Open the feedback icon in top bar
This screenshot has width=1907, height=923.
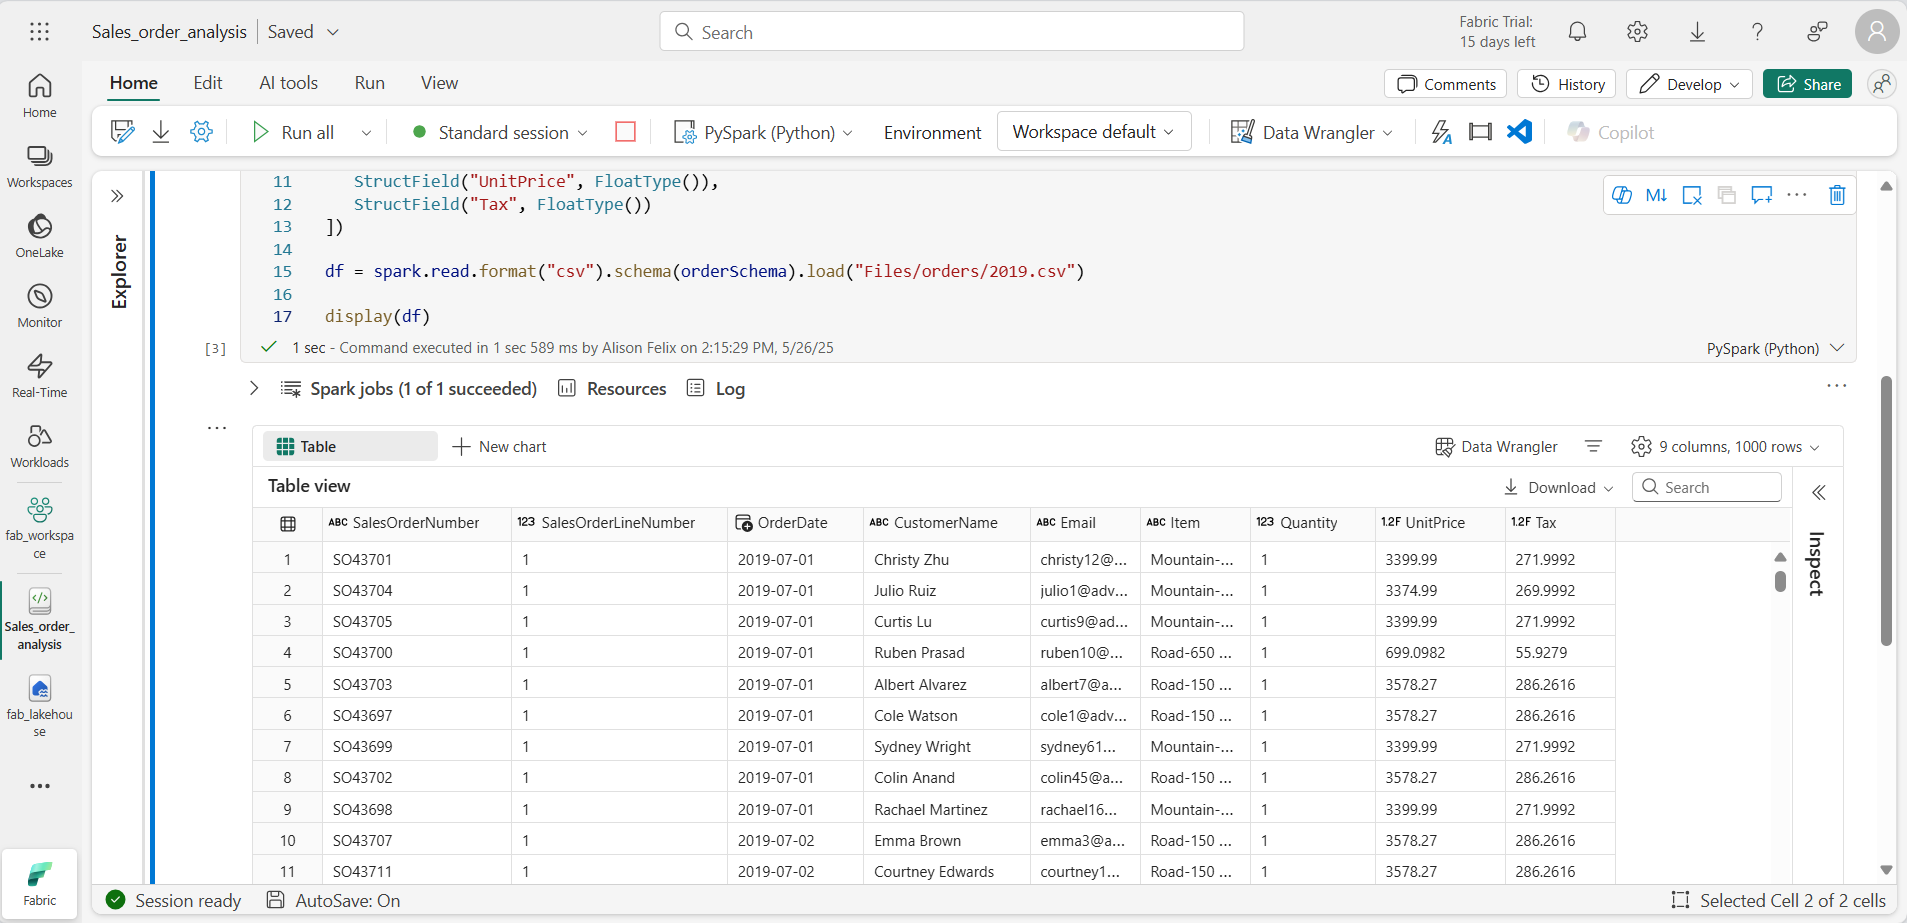pos(1817,32)
